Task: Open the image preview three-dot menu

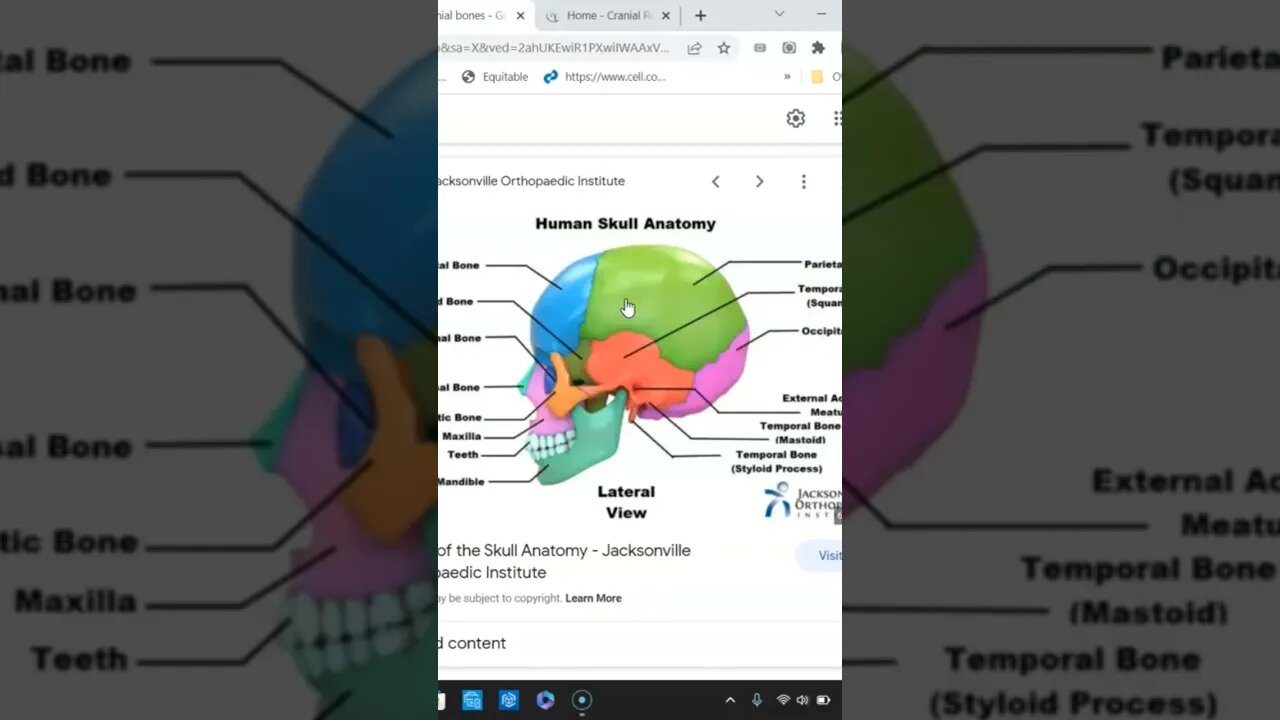Action: coord(803,181)
